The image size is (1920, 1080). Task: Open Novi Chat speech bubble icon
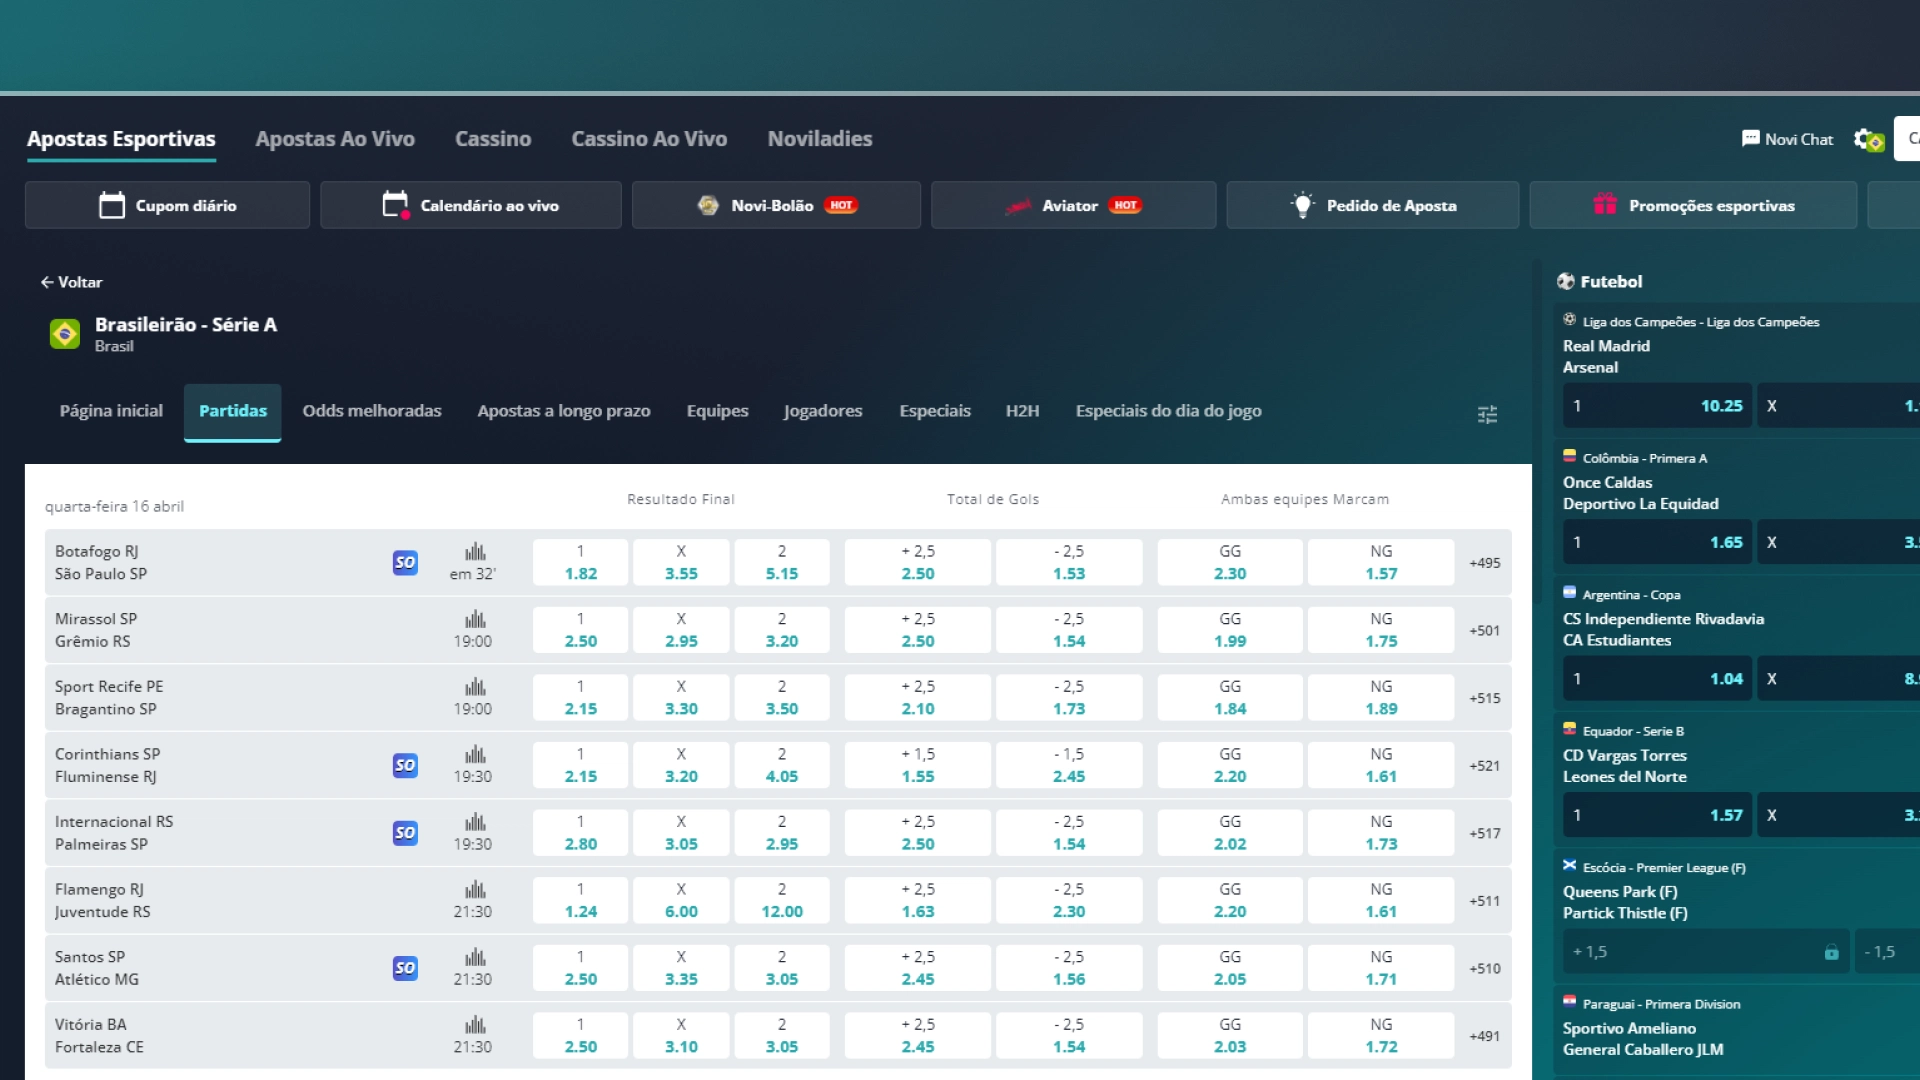(x=1750, y=139)
